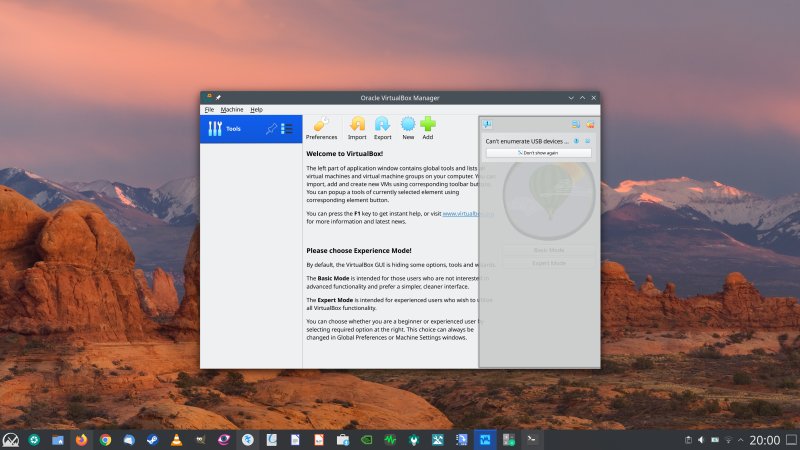Launch Firefox from the taskbar

tap(81, 440)
